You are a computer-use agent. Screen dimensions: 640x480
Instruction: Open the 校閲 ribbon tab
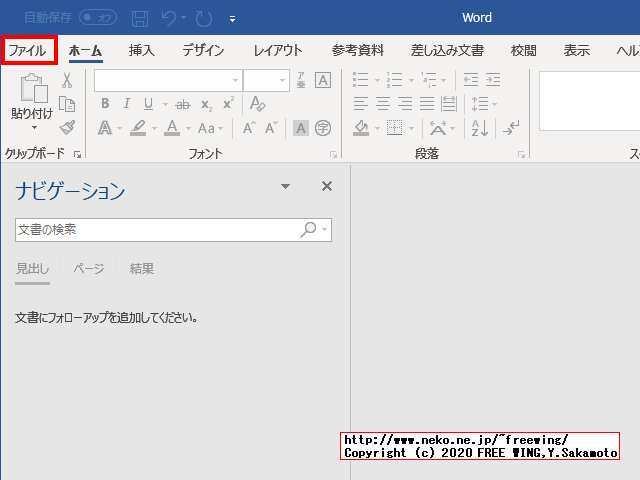pos(524,51)
